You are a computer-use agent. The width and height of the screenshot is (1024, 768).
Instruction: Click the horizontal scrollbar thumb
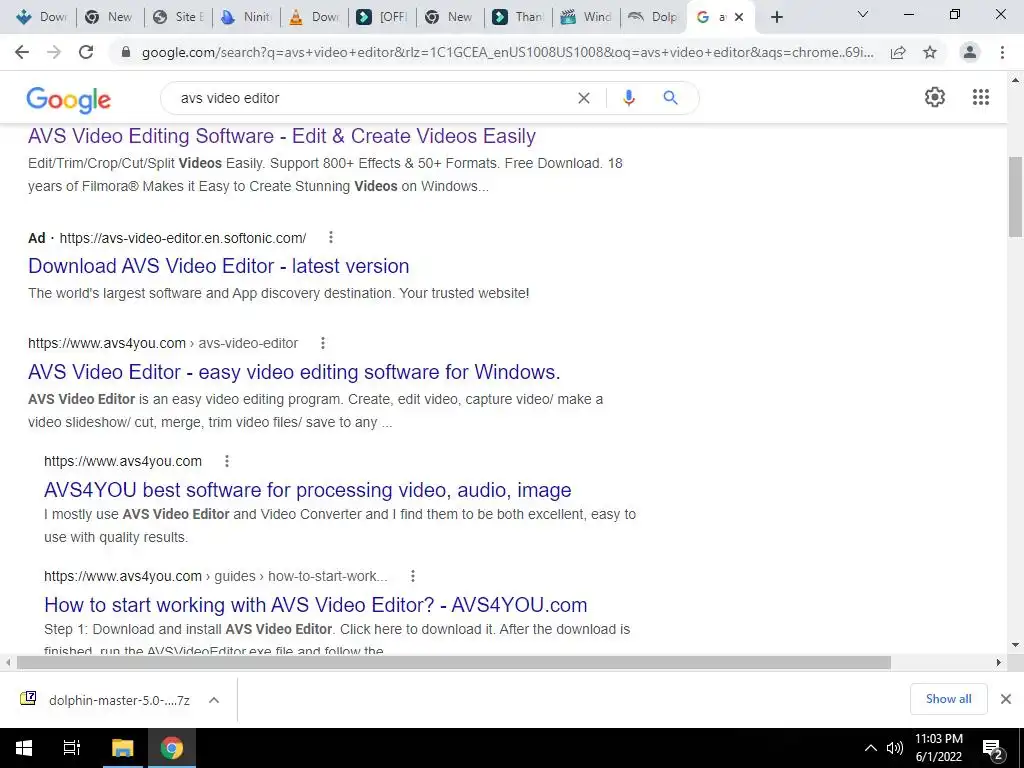(454, 662)
